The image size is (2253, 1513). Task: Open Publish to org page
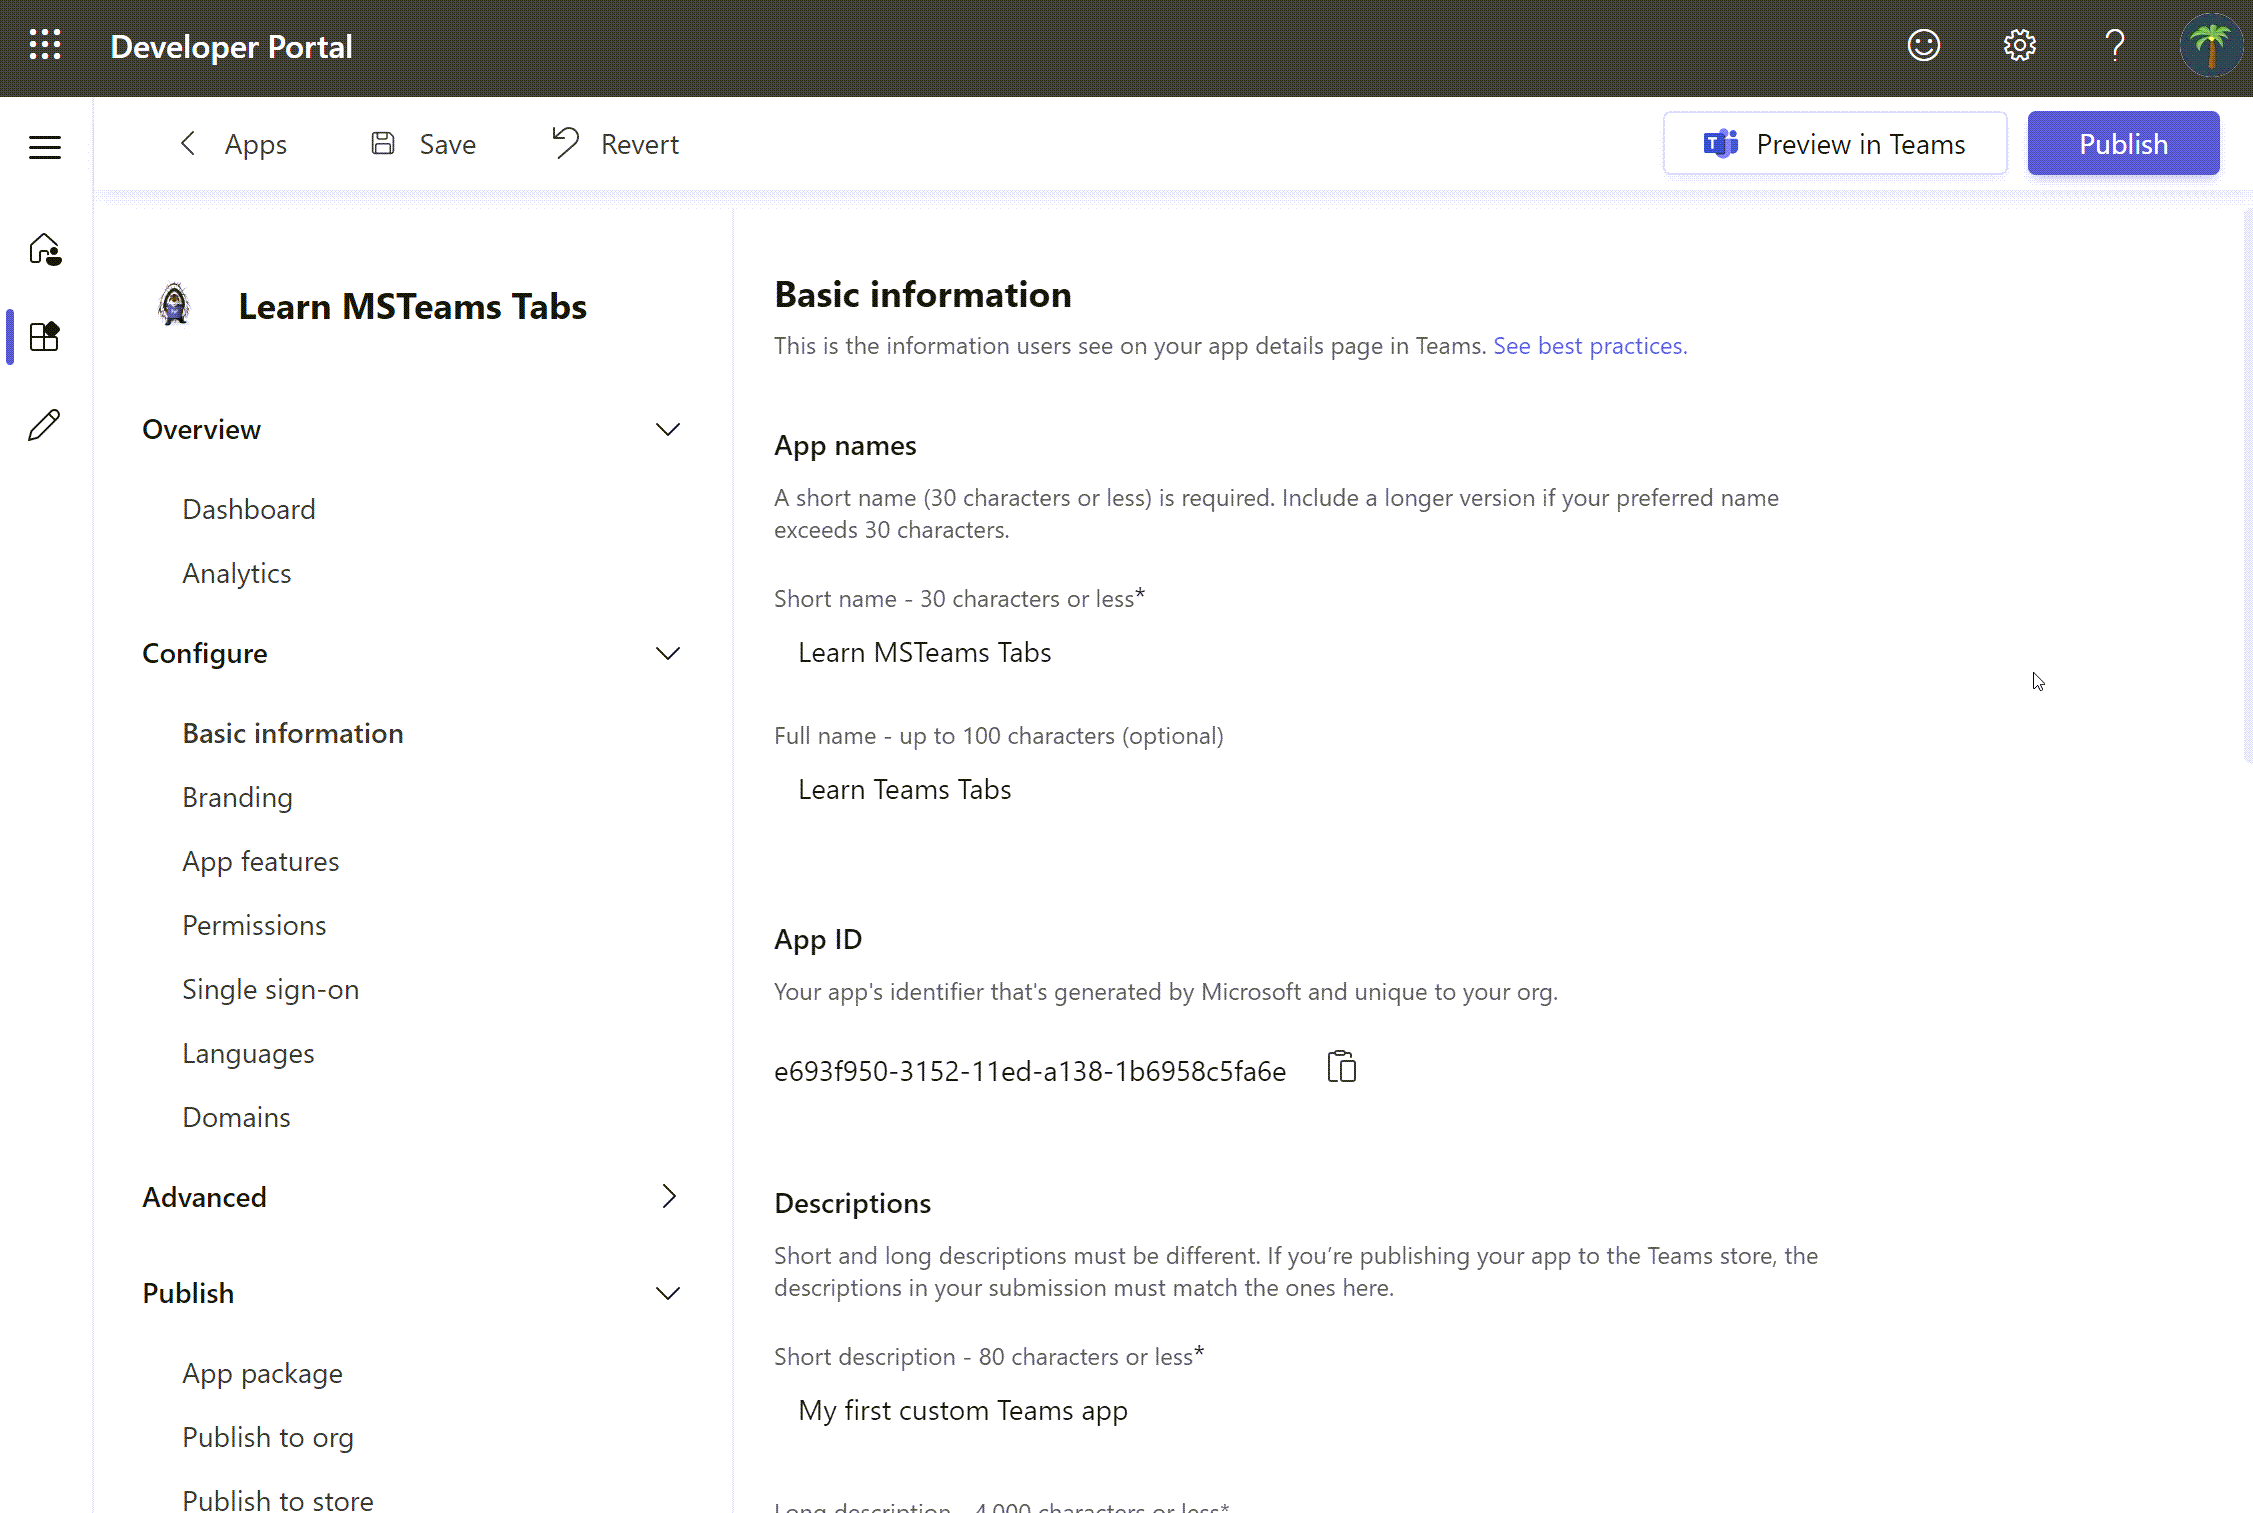coord(267,1437)
